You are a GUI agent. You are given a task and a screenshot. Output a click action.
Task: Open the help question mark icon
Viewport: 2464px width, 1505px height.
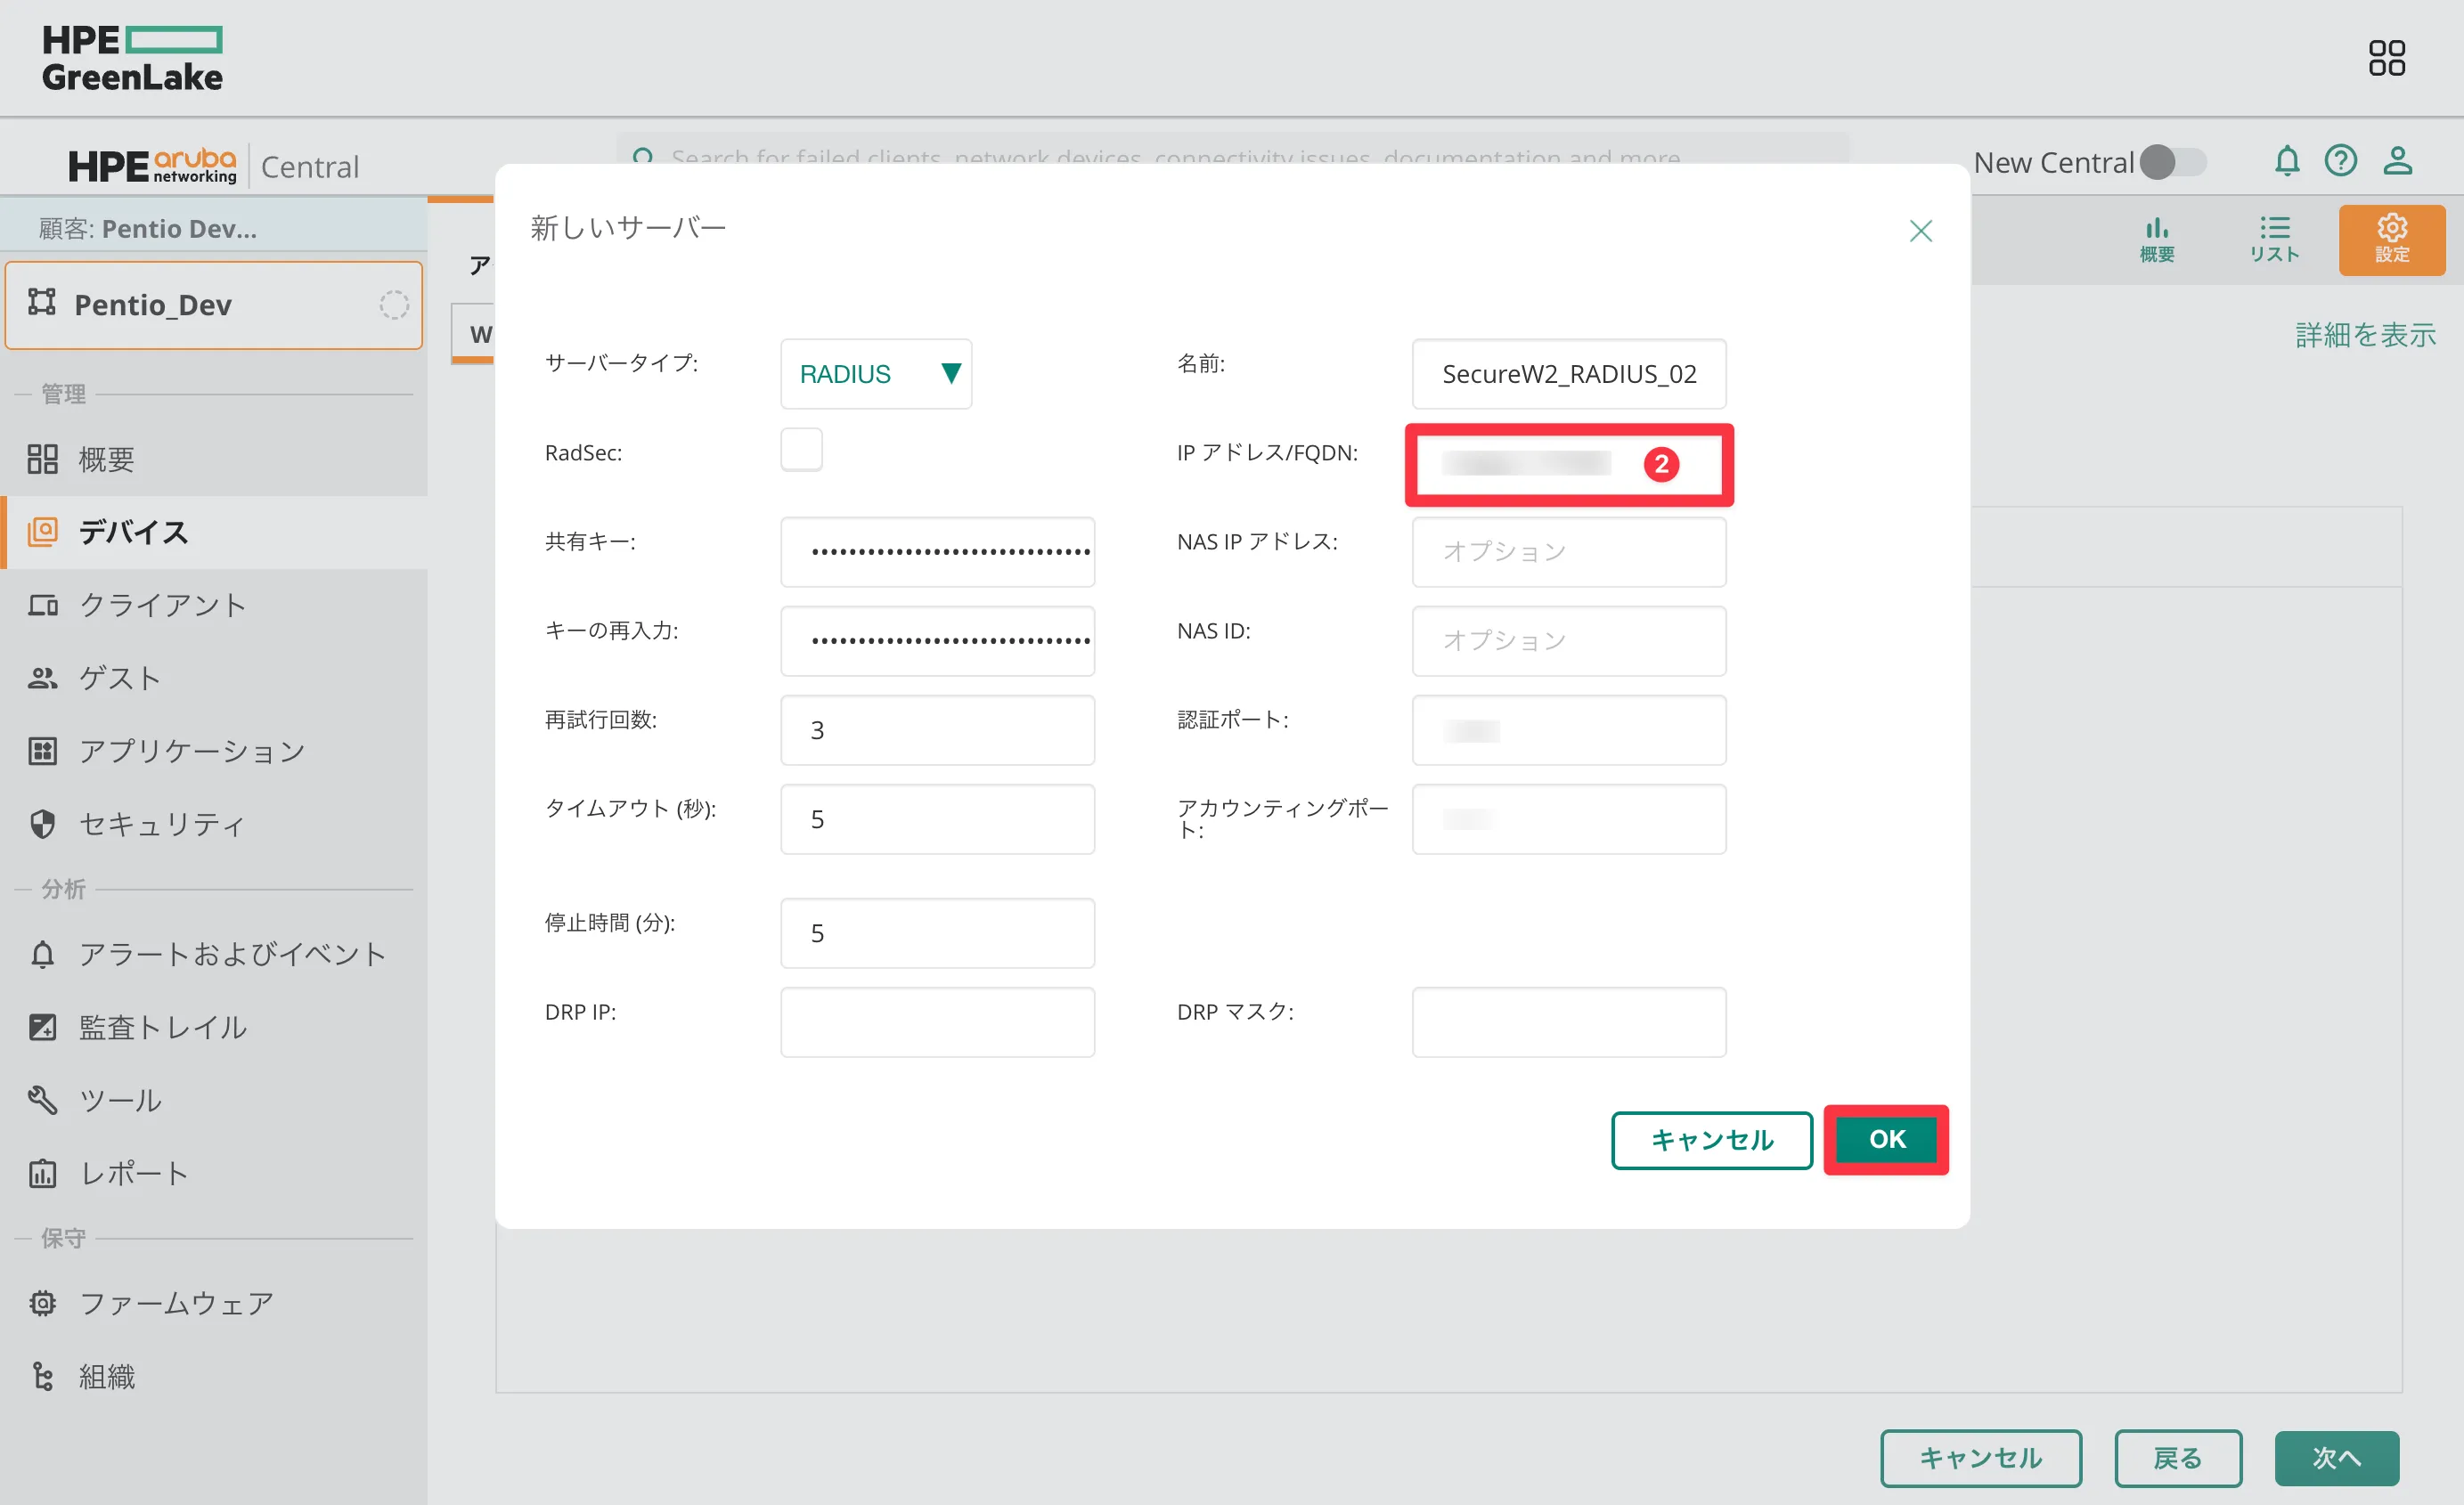pyautogui.click(x=2340, y=161)
